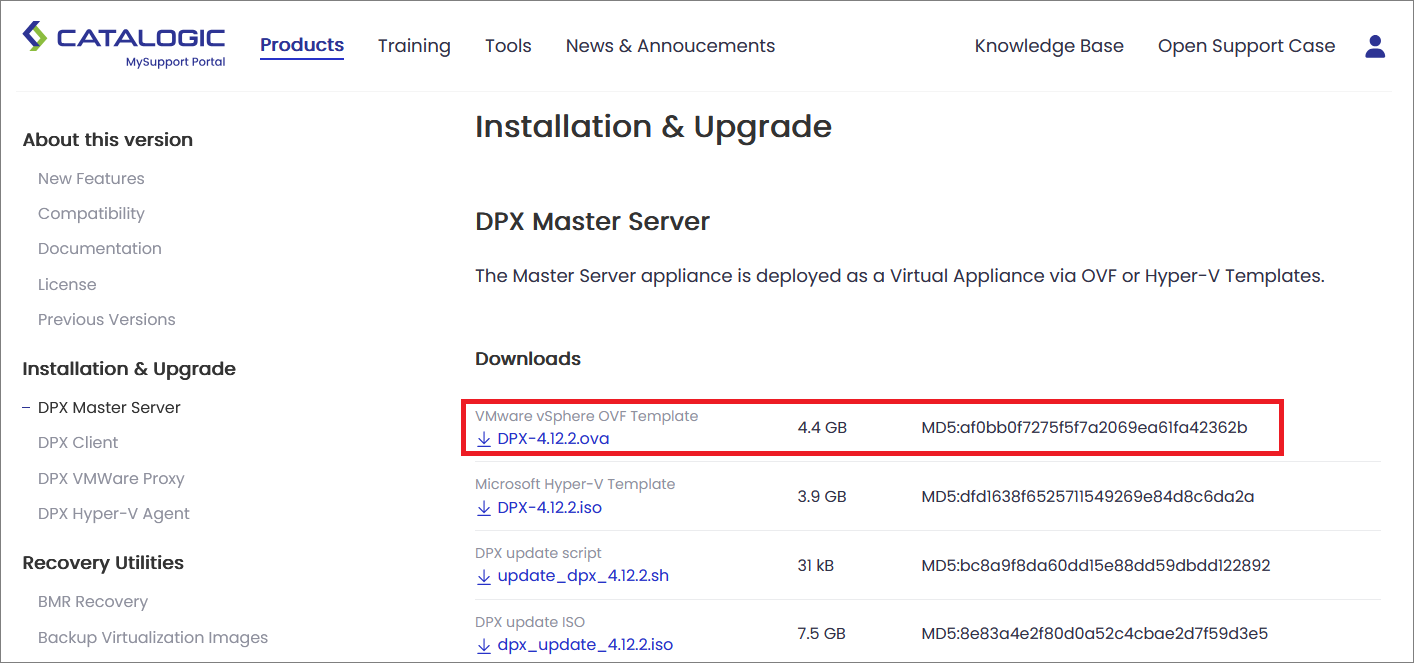Go to DPX VMWare Proxy page
Screen dimensions: 1414x663
click(111, 479)
